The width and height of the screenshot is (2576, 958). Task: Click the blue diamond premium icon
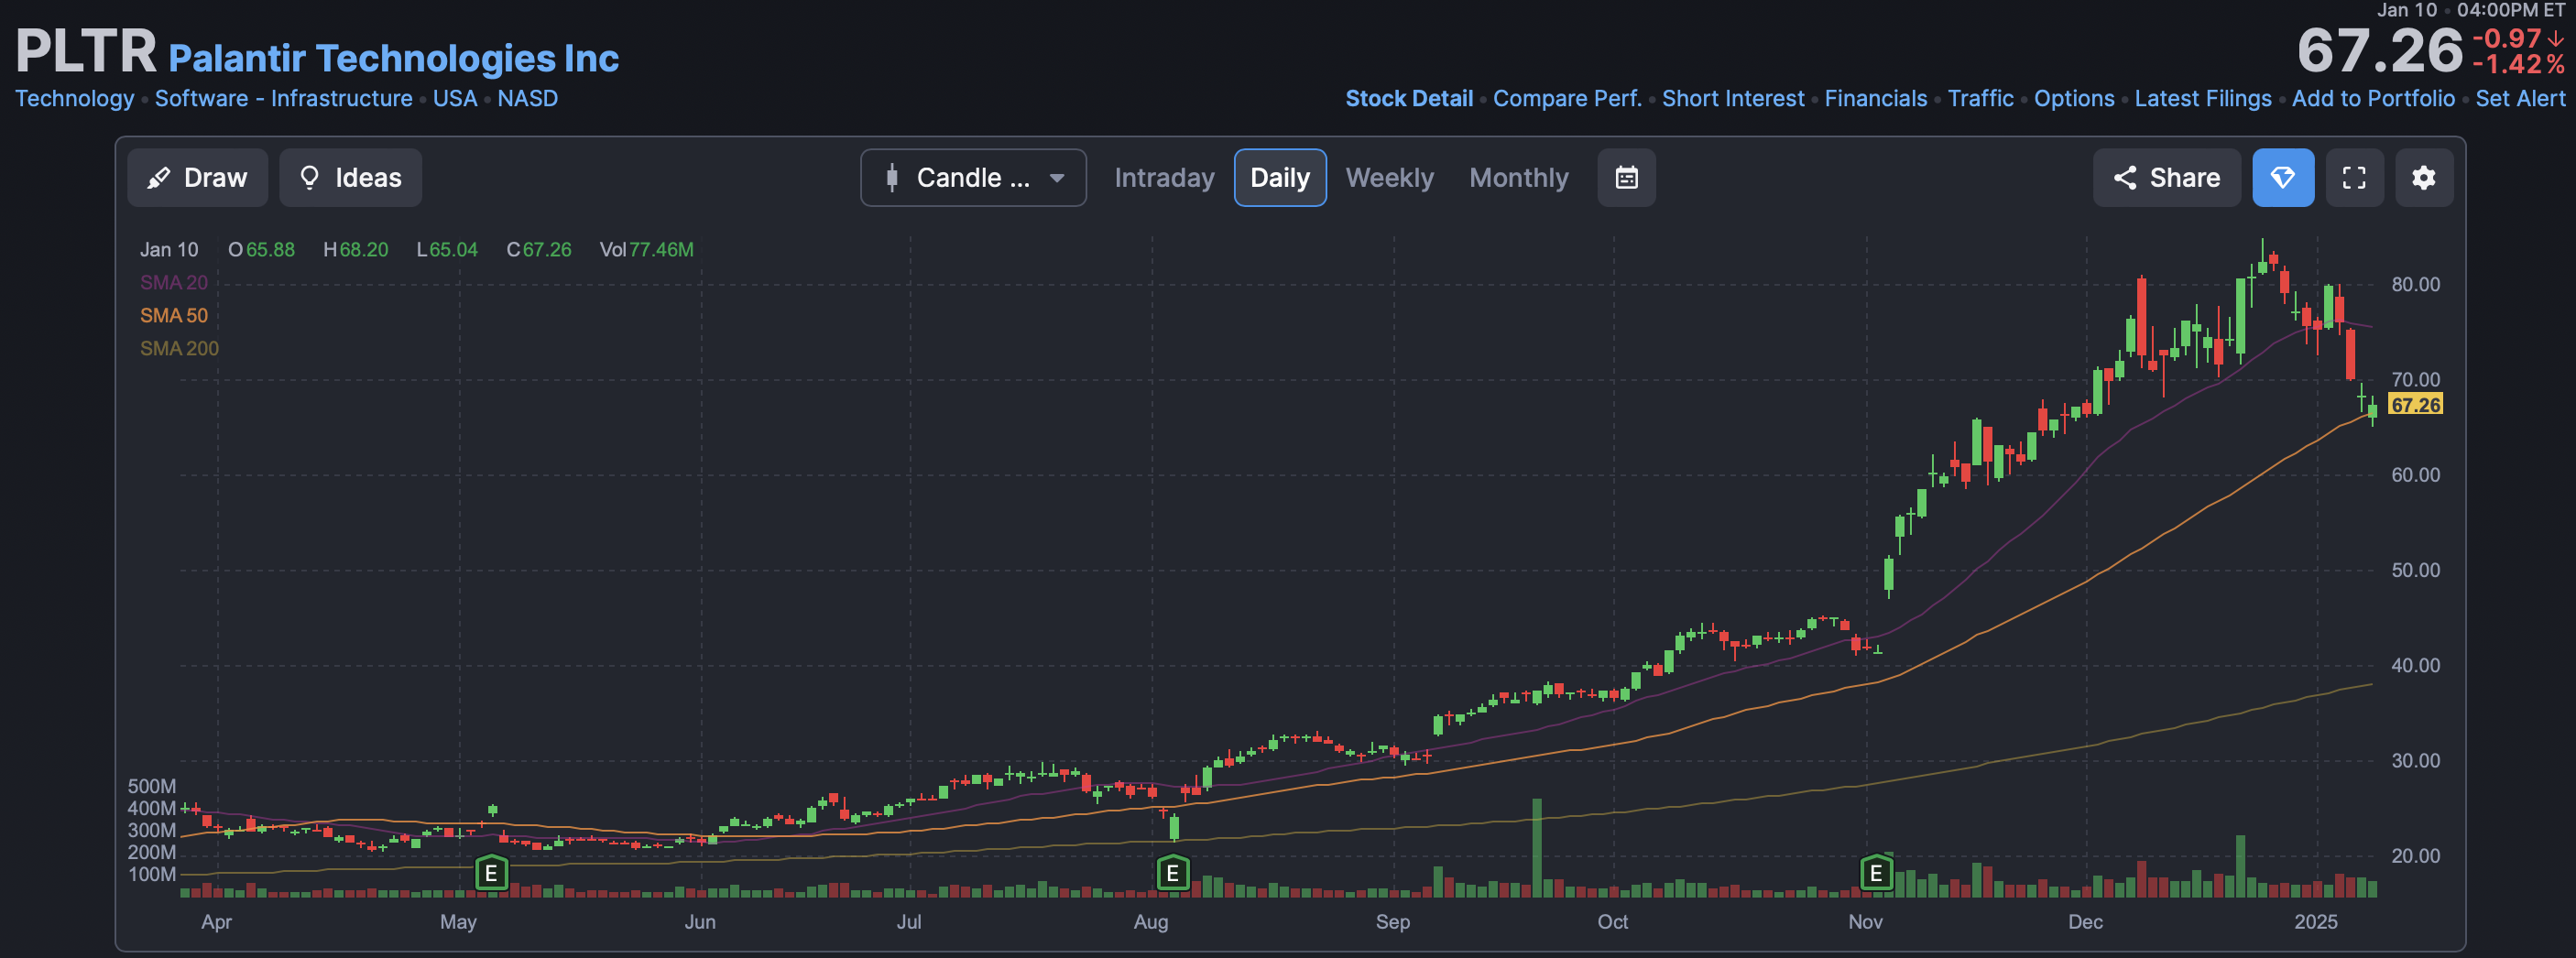tap(2283, 178)
